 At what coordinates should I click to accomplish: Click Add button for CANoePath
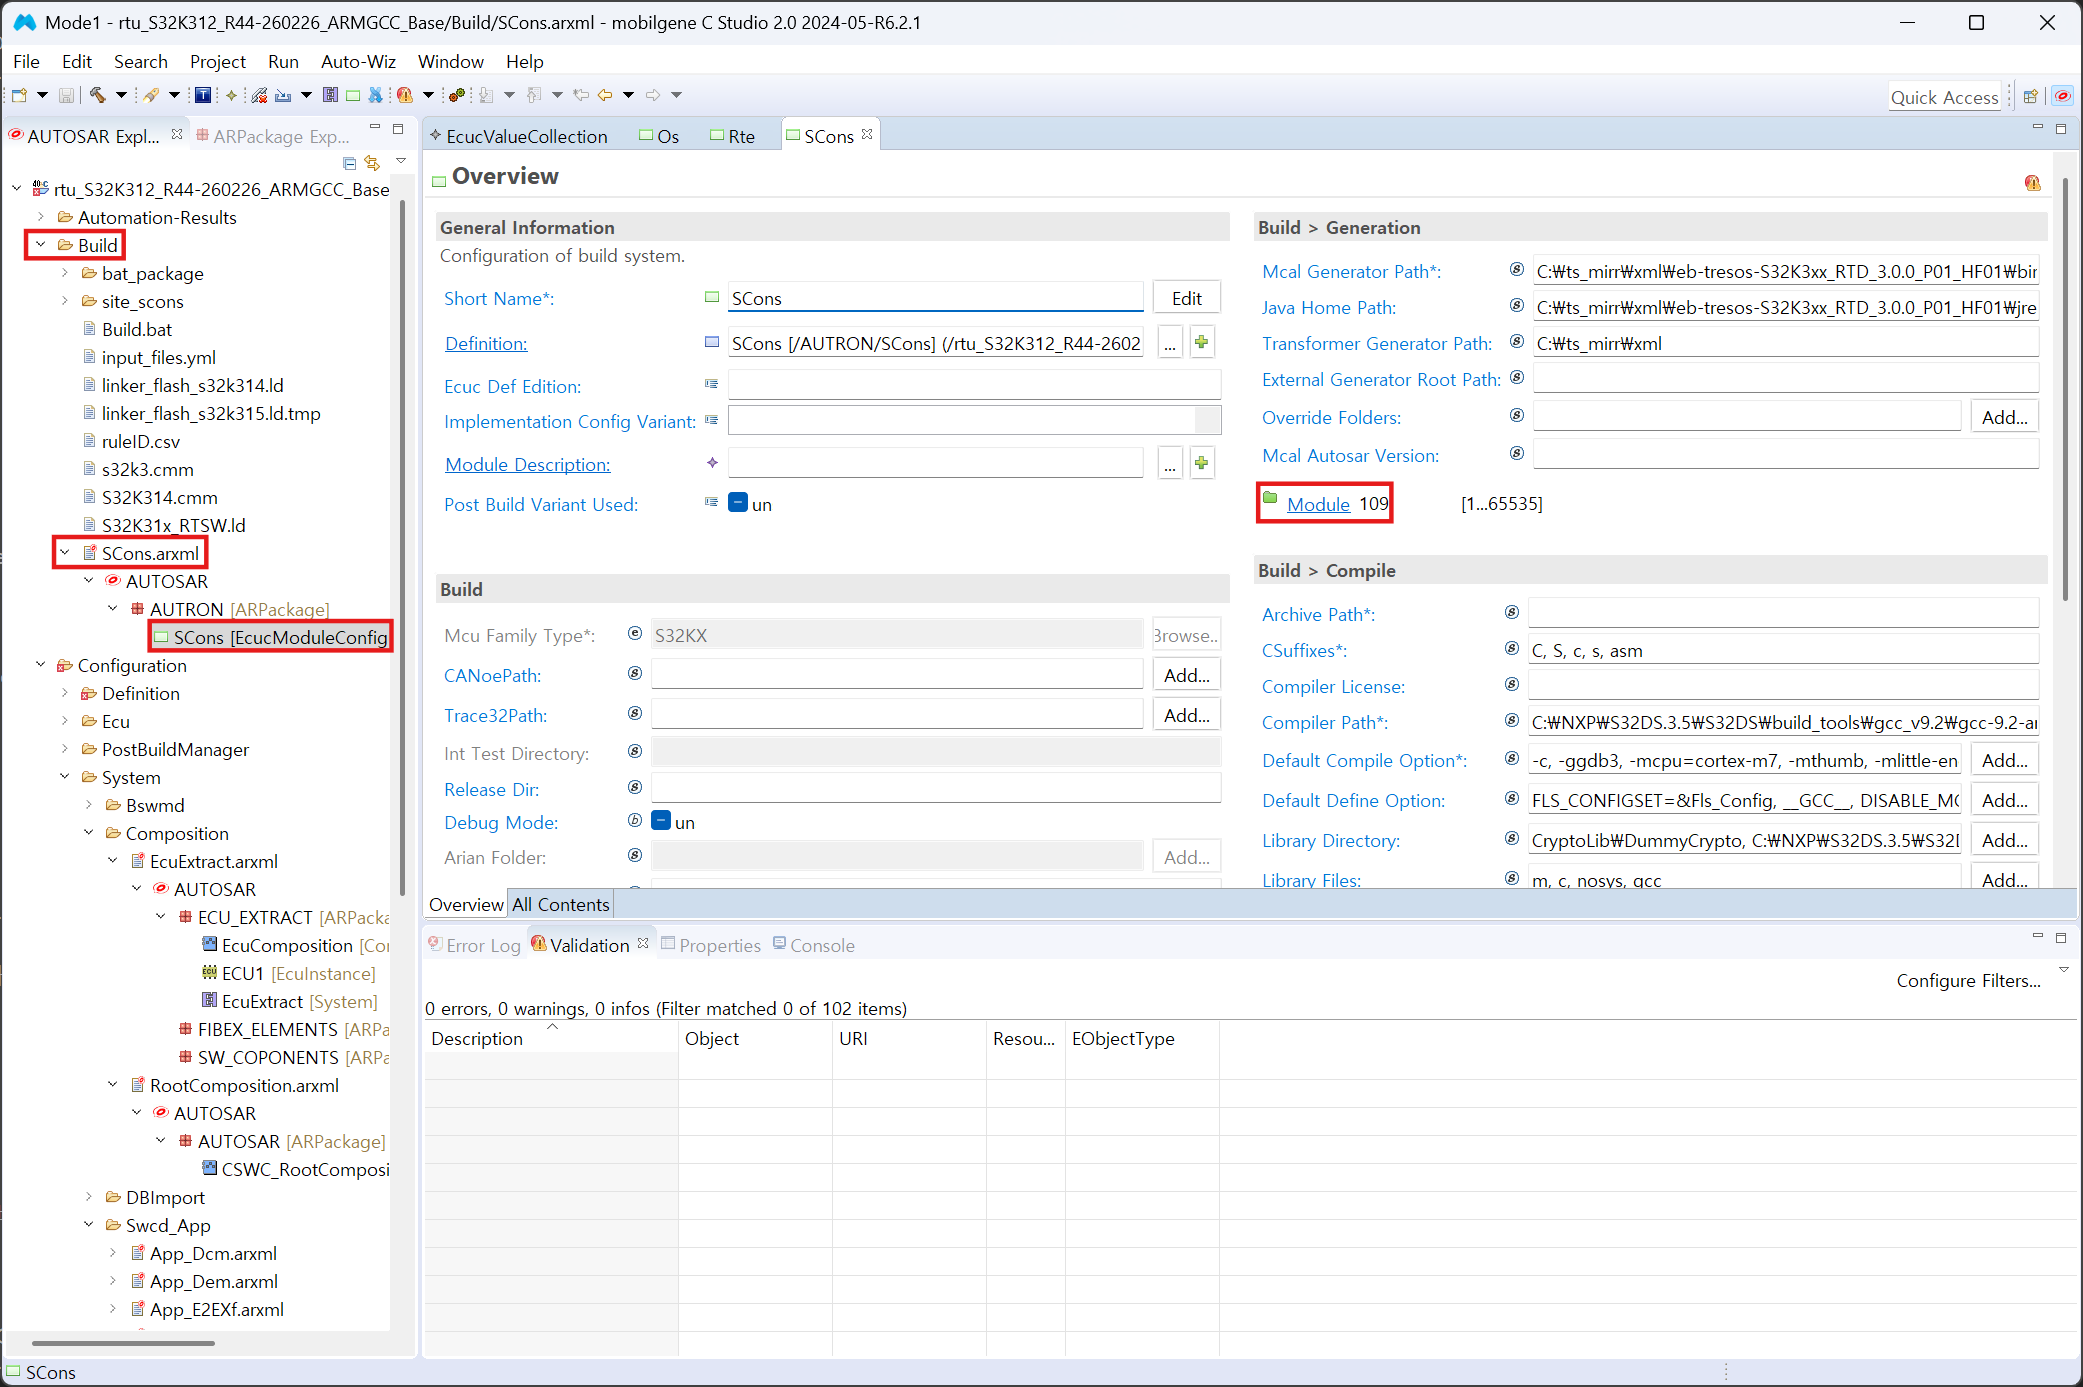coord(1186,675)
